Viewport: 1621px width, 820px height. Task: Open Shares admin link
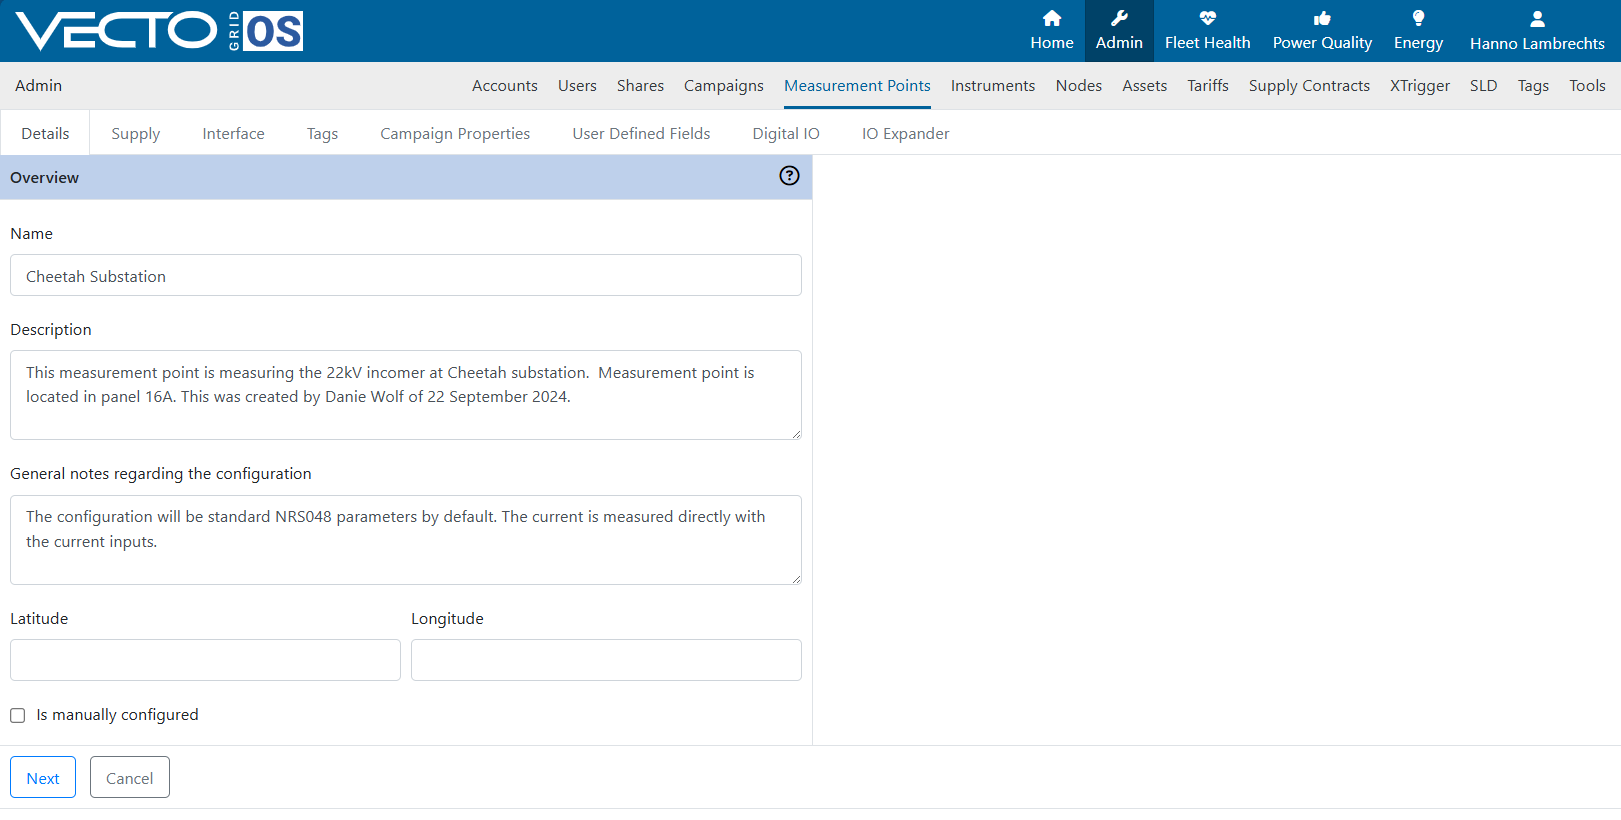(x=640, y=86)
